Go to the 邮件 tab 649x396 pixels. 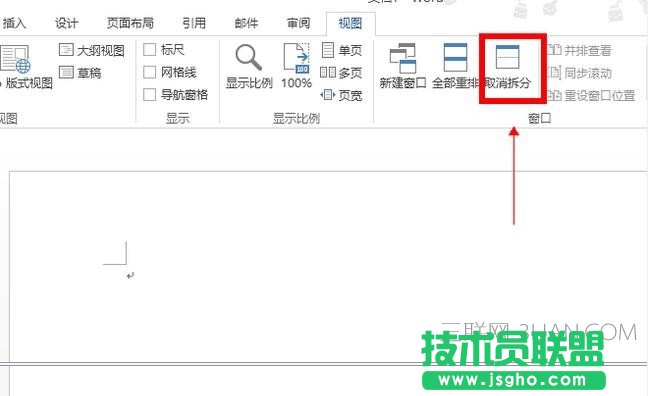pyautogui.click(x=246, y=23)
